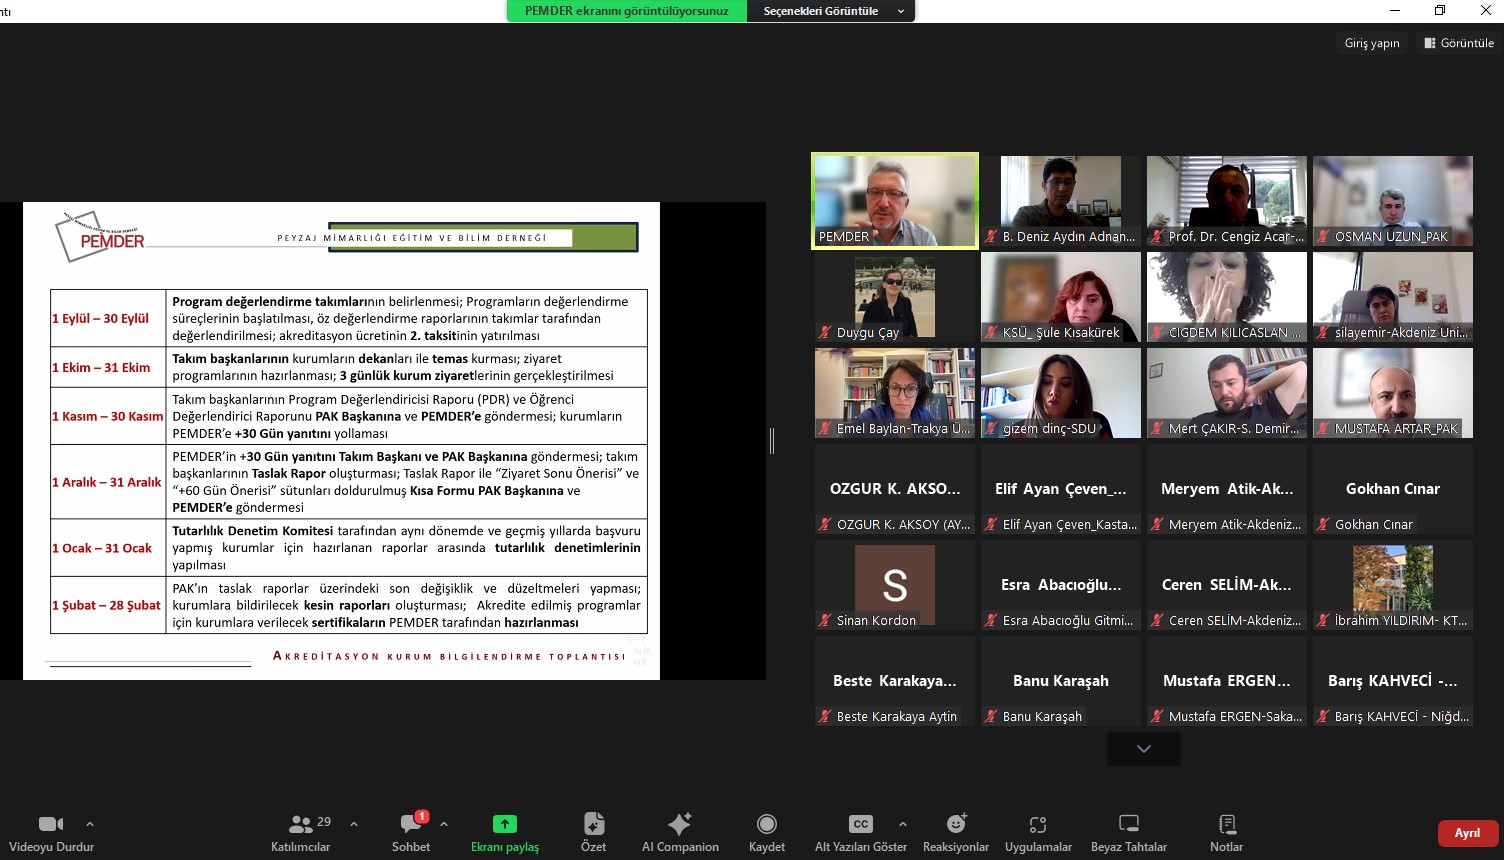Click the Giriş yapın sign-in button

pyautogui.click(x=1371, y=43)
